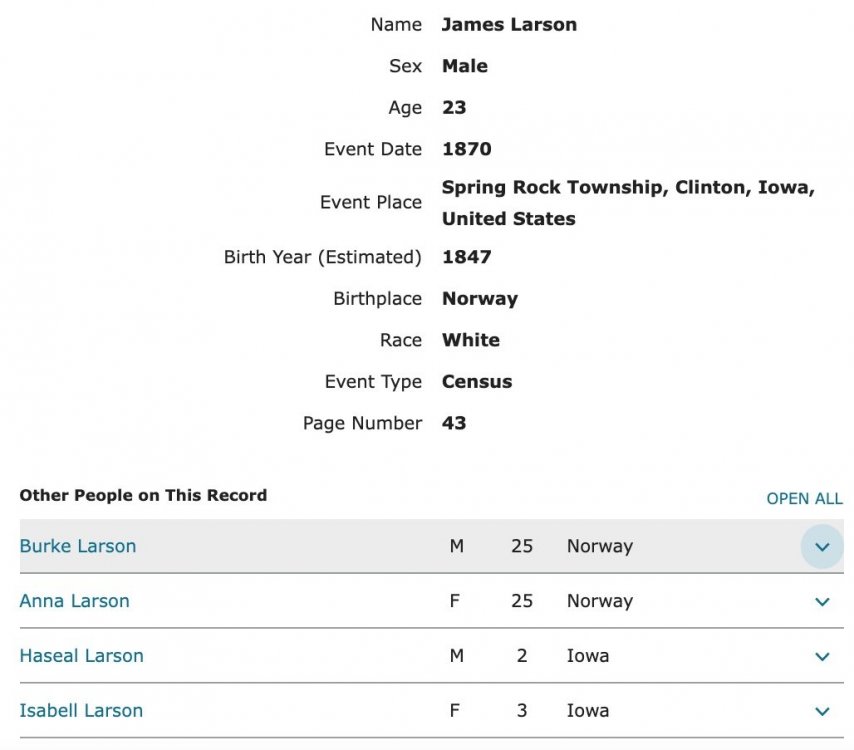Click the sex F in Anna Larson's row
Image resolution: width=854 pixels, height=750 pixels.
[x=455, y=601]
